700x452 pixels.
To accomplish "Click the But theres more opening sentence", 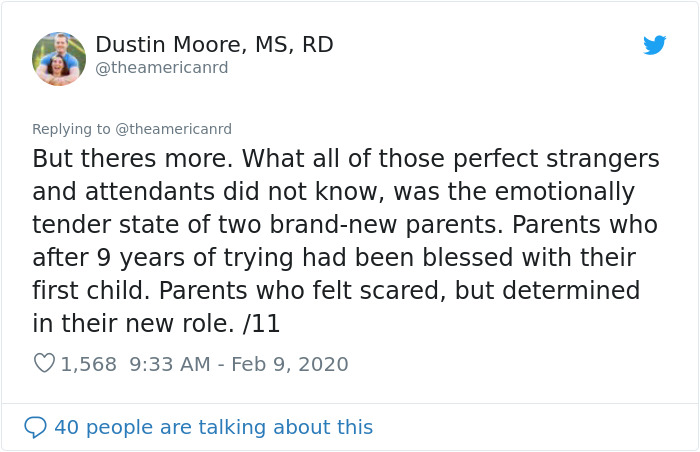I will 133,159.
